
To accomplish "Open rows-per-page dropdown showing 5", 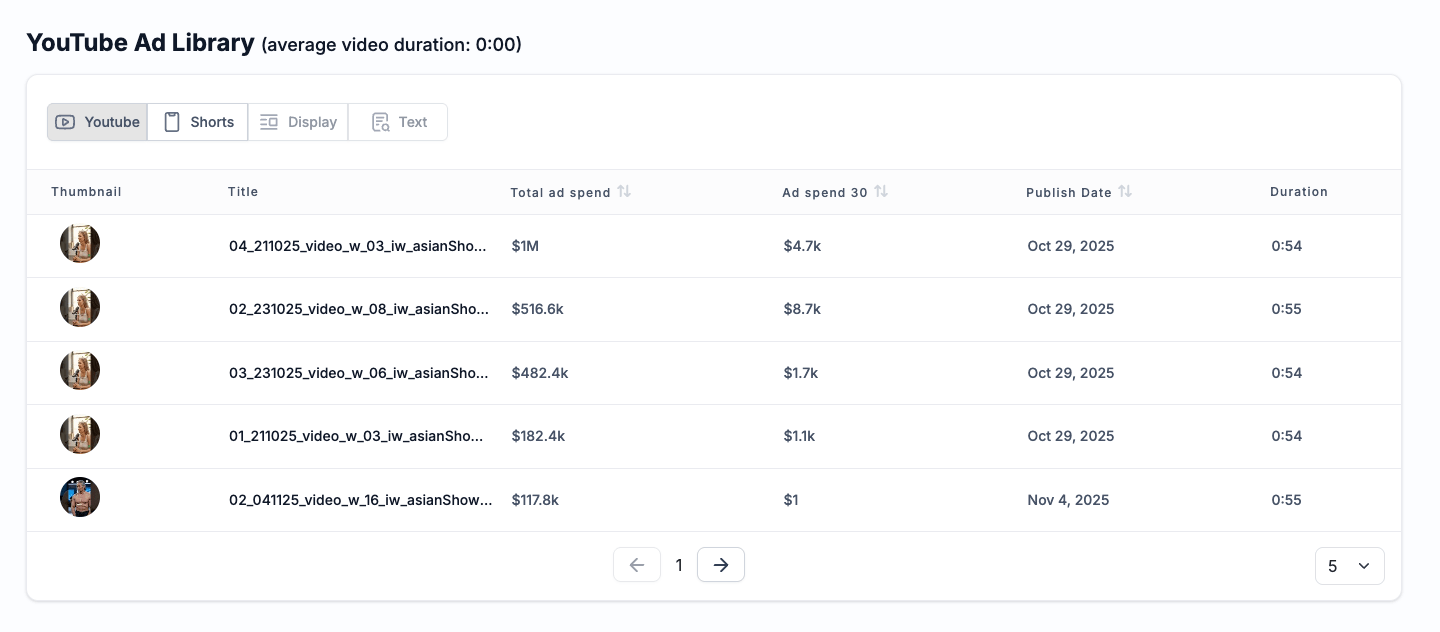I will click(x=1349, y=566).
